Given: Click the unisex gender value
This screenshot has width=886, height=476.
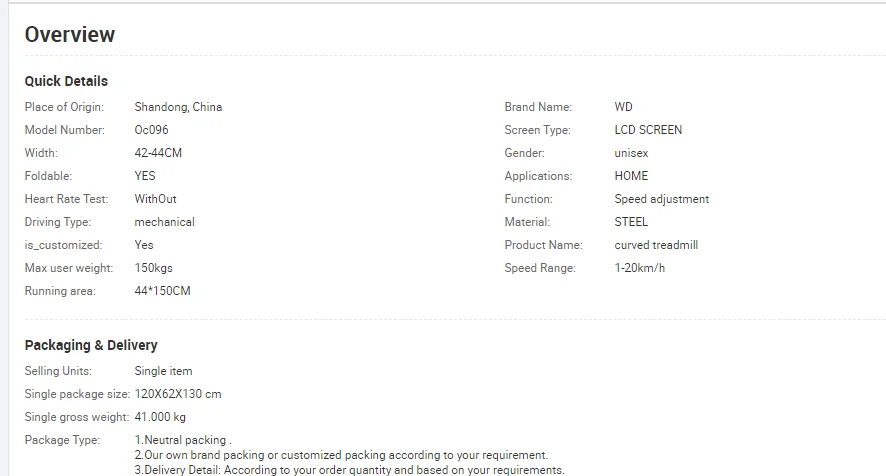Looking at the screenshot, I should coord(631,153).
